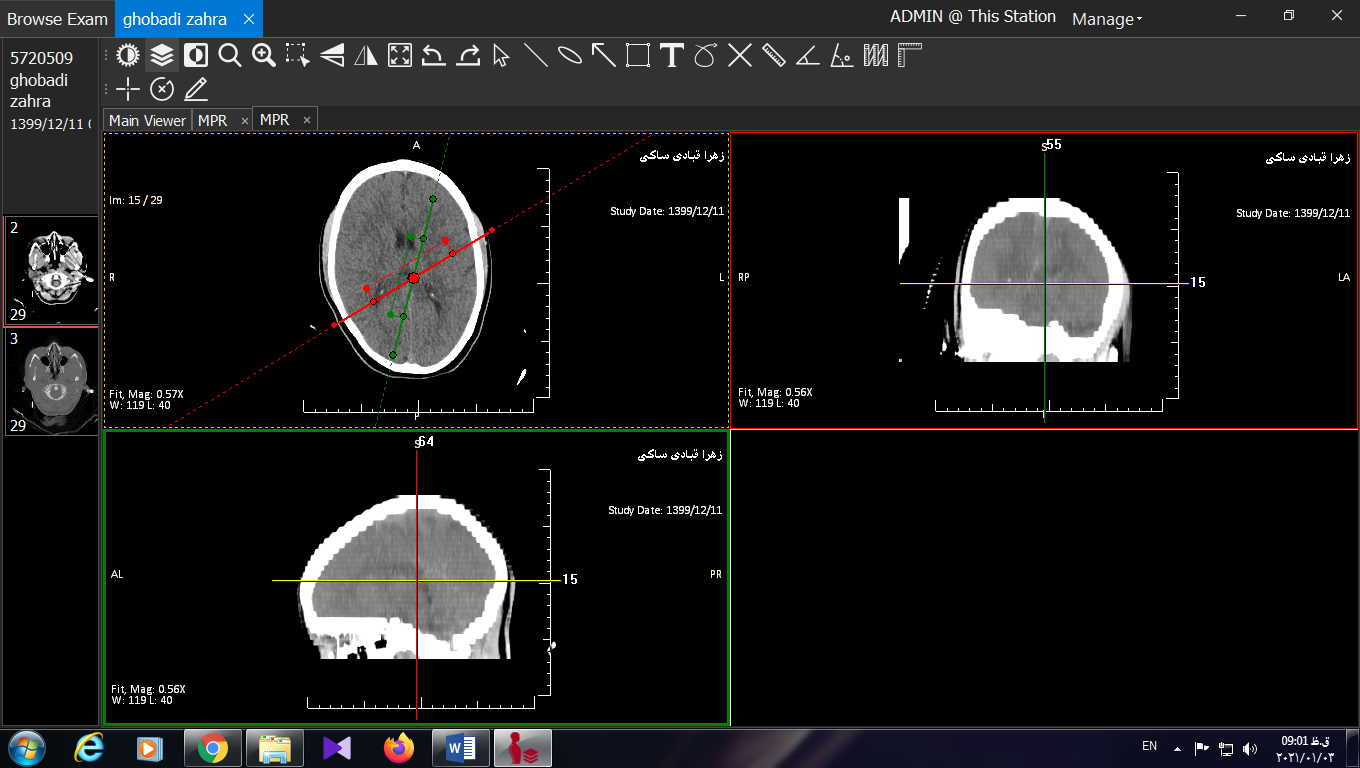The width and height of the screenshot is (1360, 768).
Task: Choose the fit-to-window expand icon
Action: 400,56
